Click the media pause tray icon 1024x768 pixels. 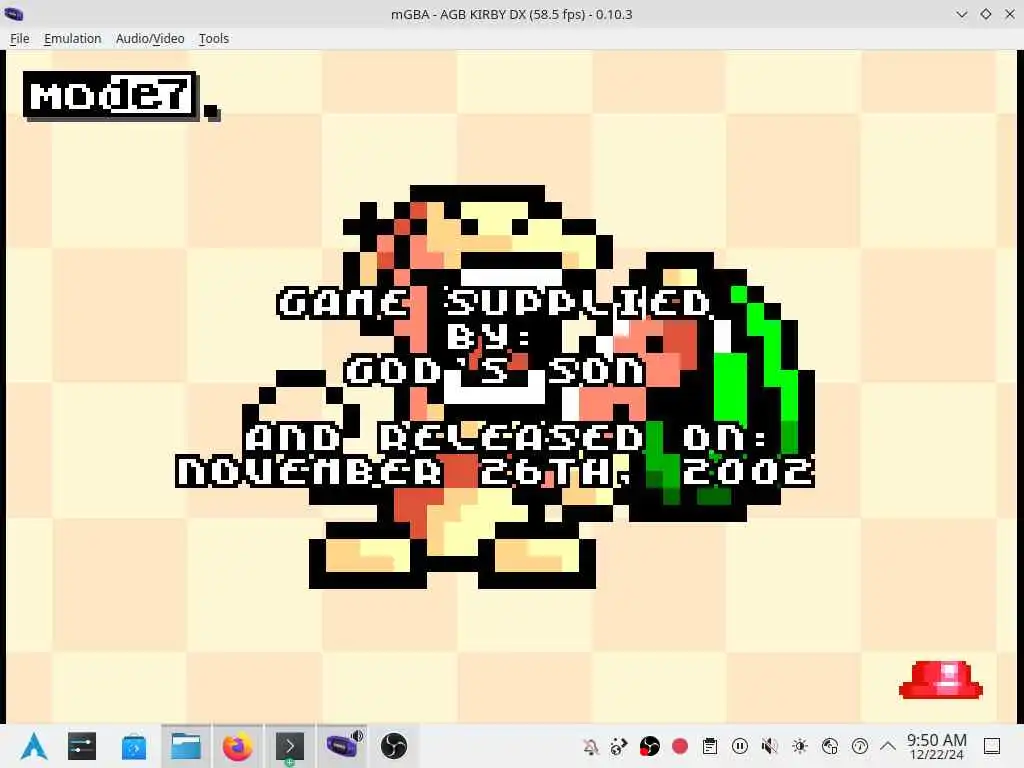pyautogui.click(x=740, y=746)
